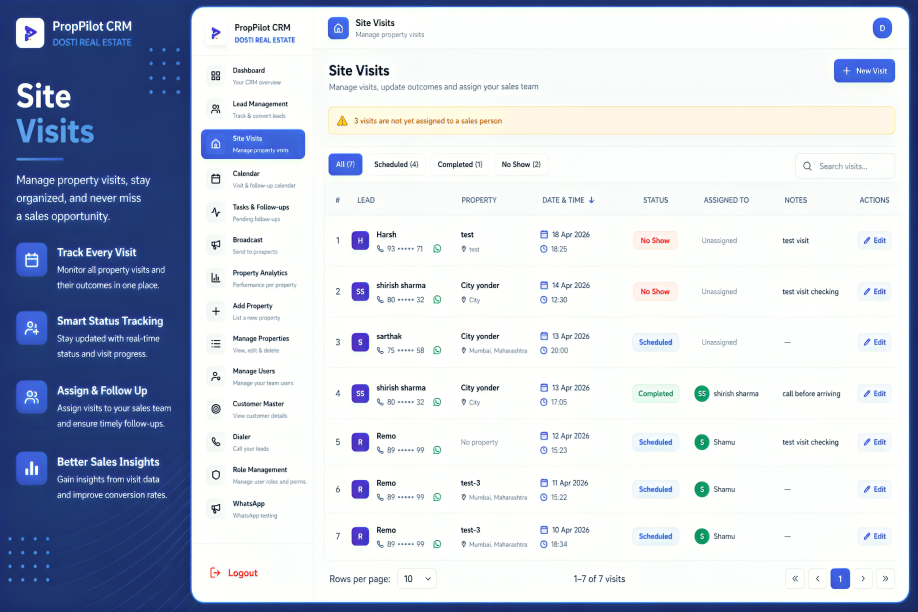The width and height of the screenshot is (918, 612).
Task: Go to next page arrow
Action: pyautogui.click(x=863, y=579)
